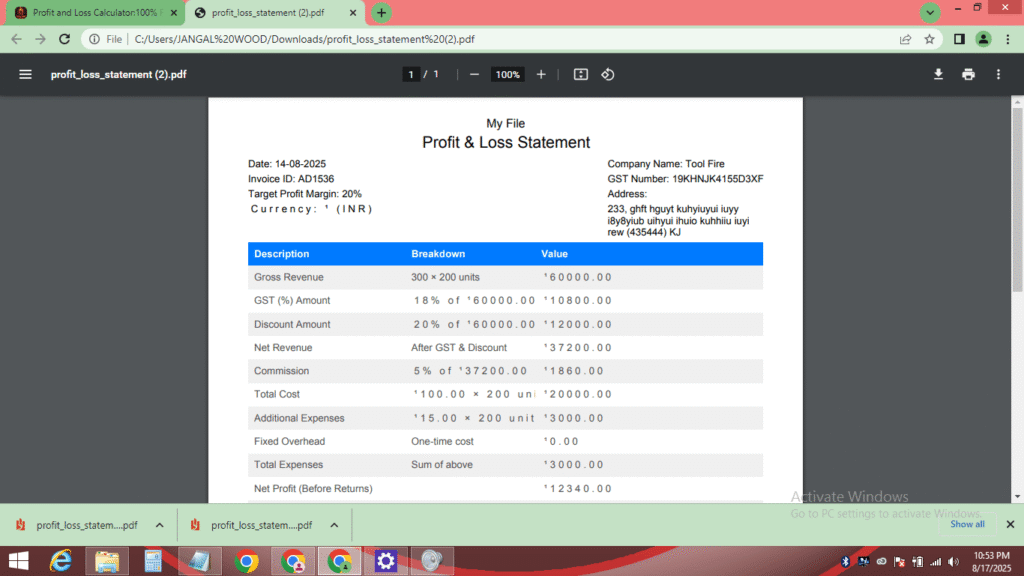The image size is (1024, 576).
Task: Open the PDF download icon
Action: tap(937, 74)
